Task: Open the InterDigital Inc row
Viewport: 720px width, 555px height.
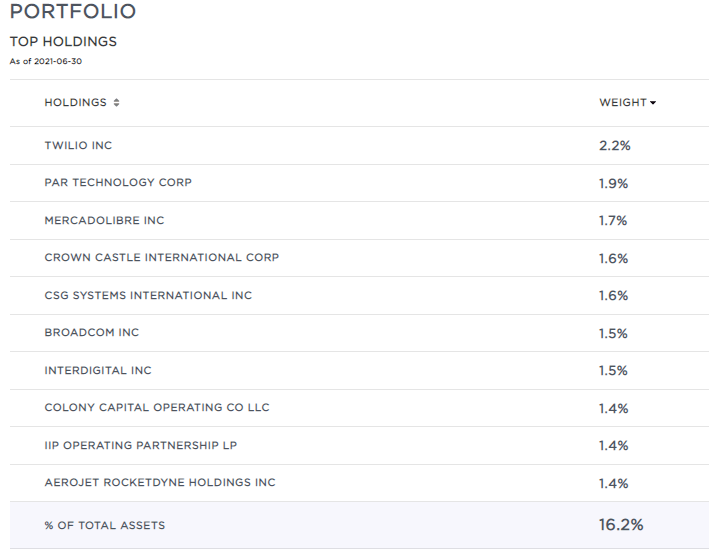Action: click(x=98, y=371)
